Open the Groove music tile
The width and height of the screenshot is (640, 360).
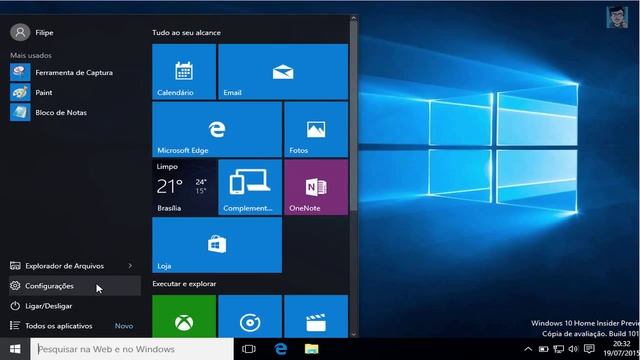[250, 317]
